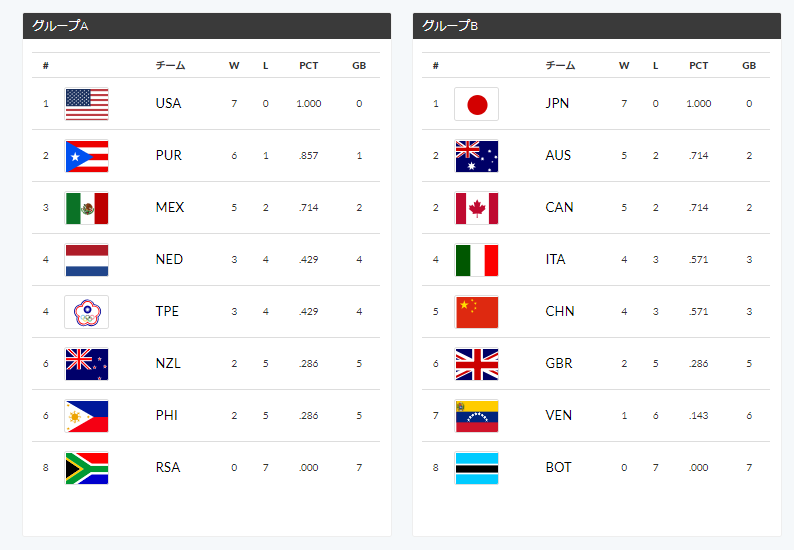Click the Great Britain Union Jack flag
Image resolution: width=794 pixels, height=550 pixels.
point(477,364)
